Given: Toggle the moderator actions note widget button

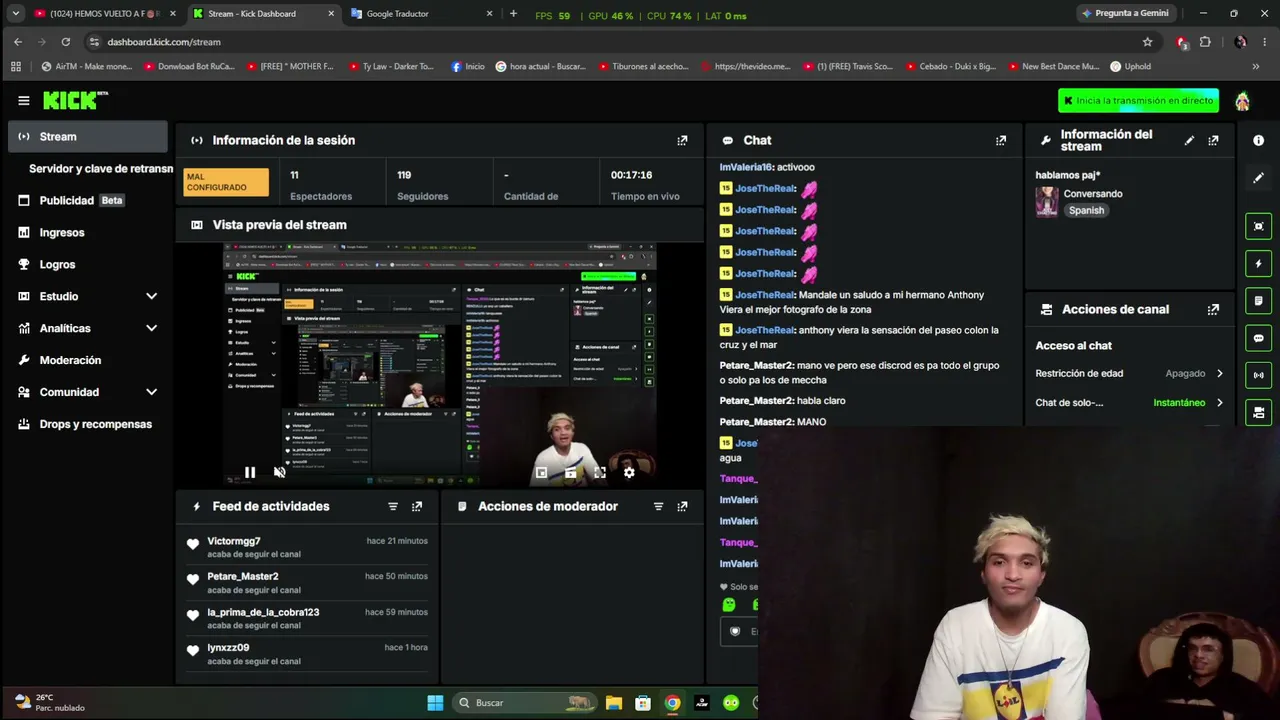Looking at the screenshot, I should point(1258,301).
